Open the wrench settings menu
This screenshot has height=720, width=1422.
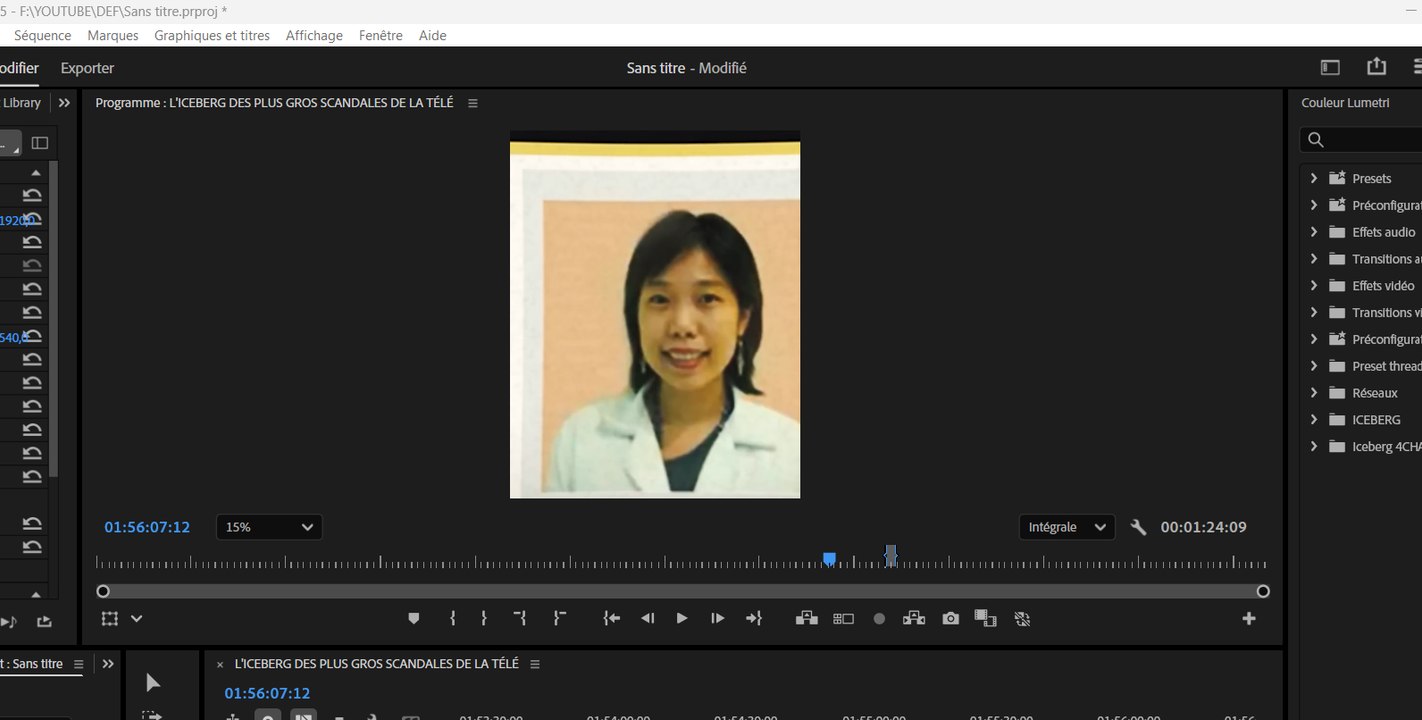point(1138,527)
